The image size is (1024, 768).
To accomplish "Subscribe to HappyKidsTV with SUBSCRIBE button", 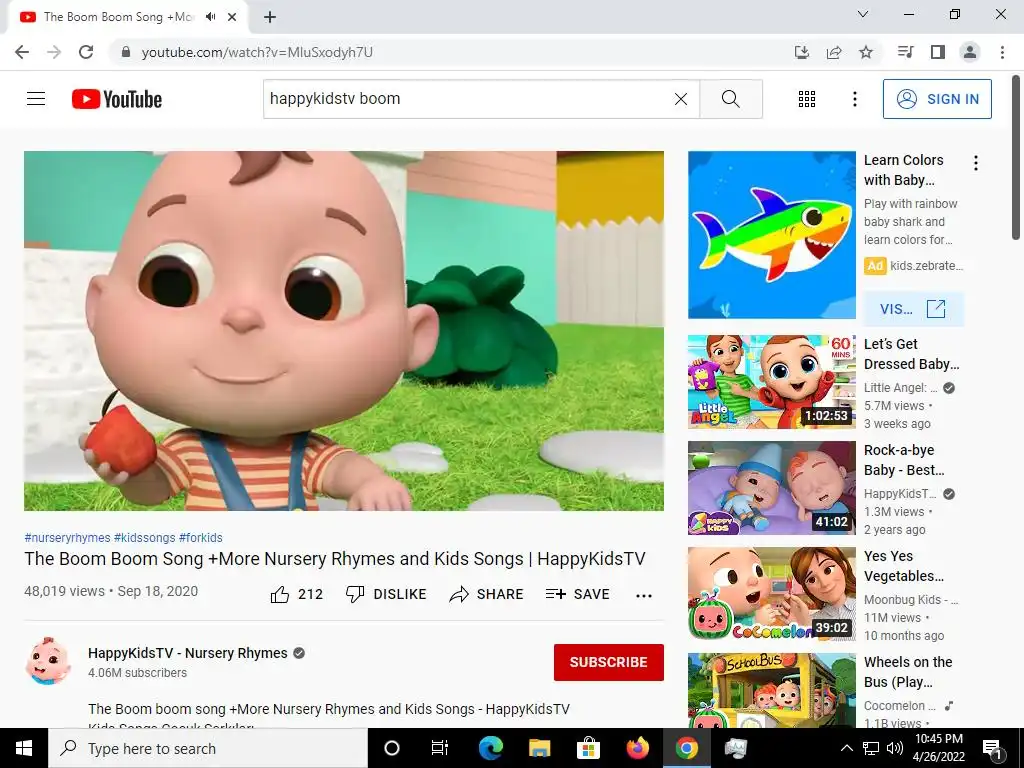I will [609, 662].
